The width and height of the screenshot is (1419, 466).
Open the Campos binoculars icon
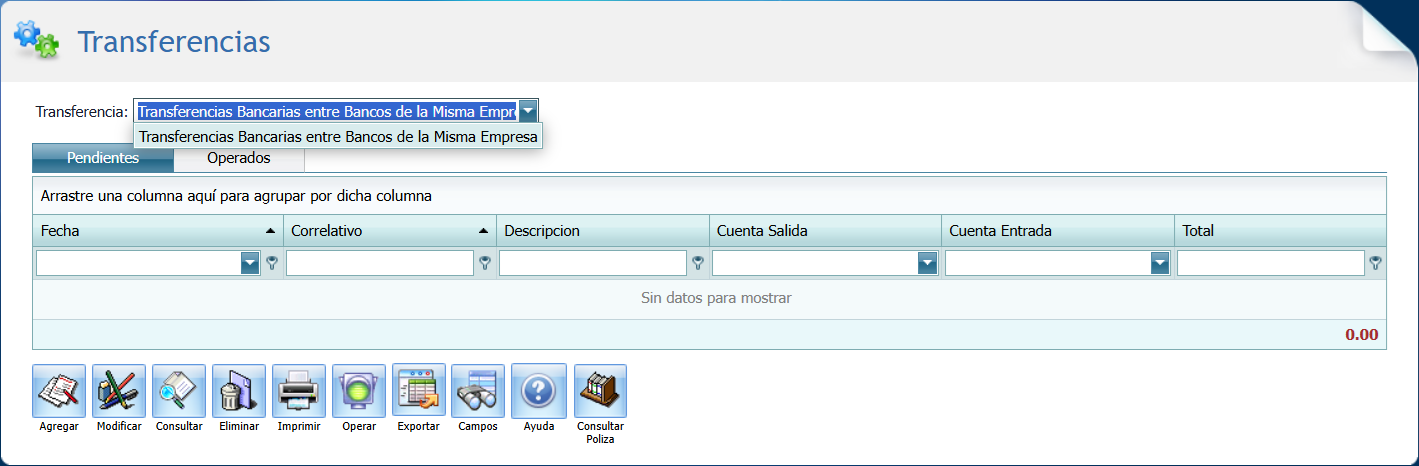(x=478, y=391)
